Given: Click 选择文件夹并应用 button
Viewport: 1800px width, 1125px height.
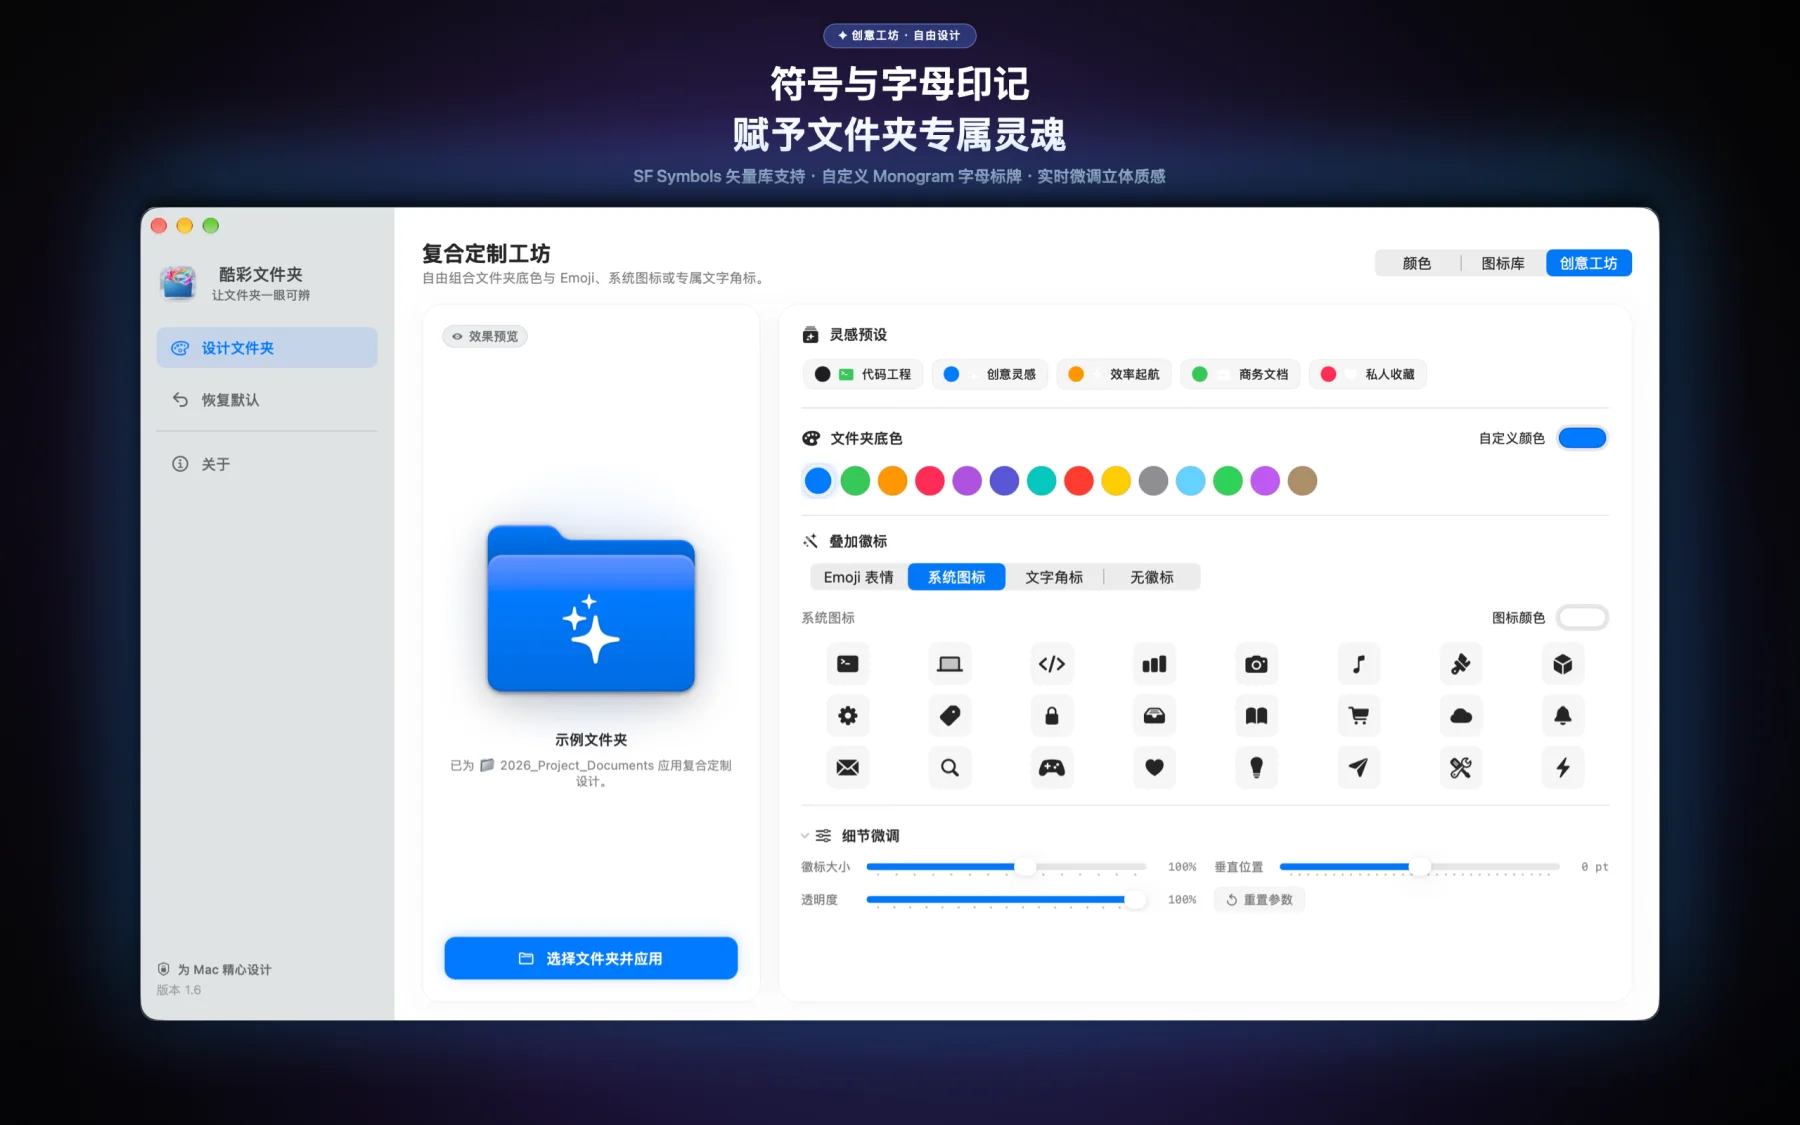Looking at the screenshot, I should [591, 958].
